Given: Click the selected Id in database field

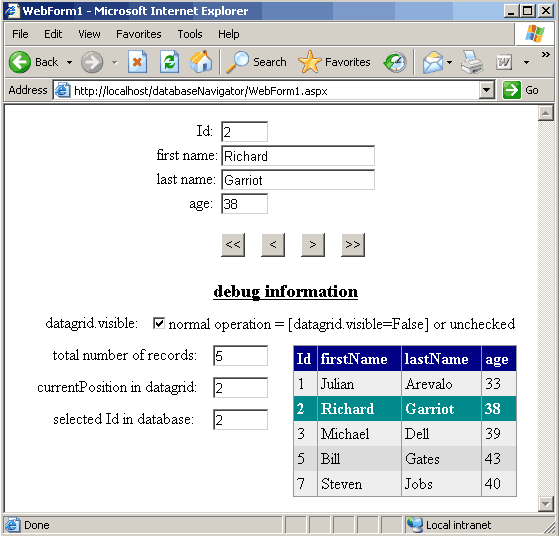Looking at the screenshot, I should coord(241,419).
